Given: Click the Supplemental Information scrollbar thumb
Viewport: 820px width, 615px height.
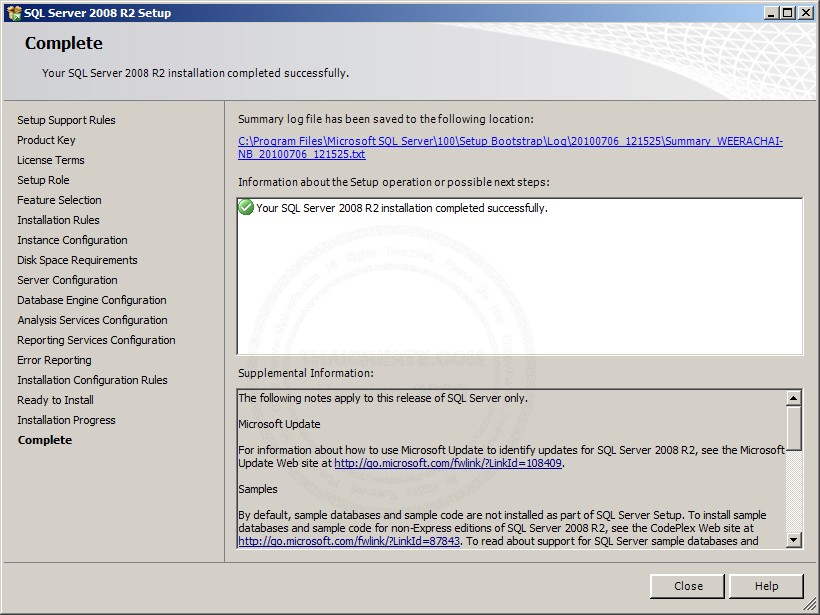Looking at the screenshot, I should 793,428.
